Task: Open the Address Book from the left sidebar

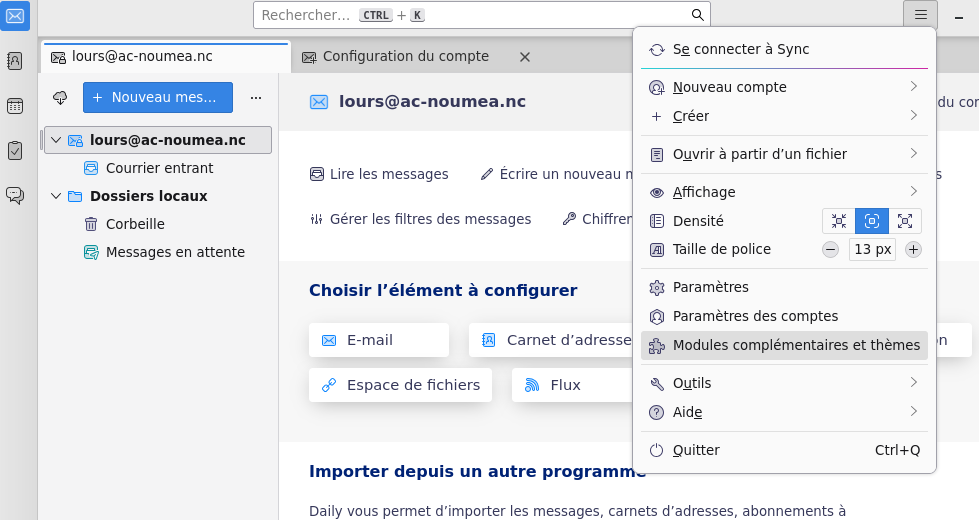Action: click(x=15, y=61)
